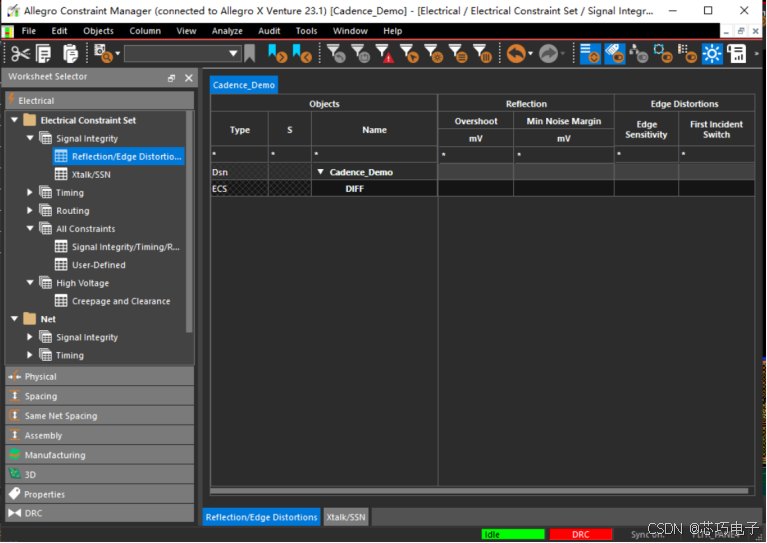This screenshot has height=543, width=767.
Task: Click the Copy icon in toolbar
Action: pos(44,53)
